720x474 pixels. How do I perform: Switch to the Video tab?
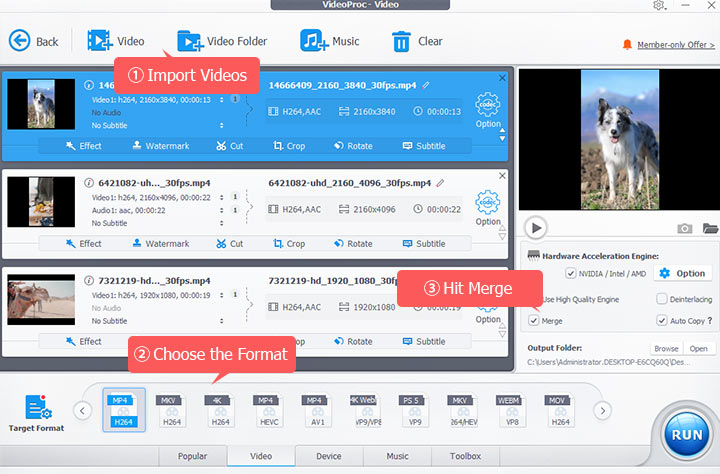point(261,456)
